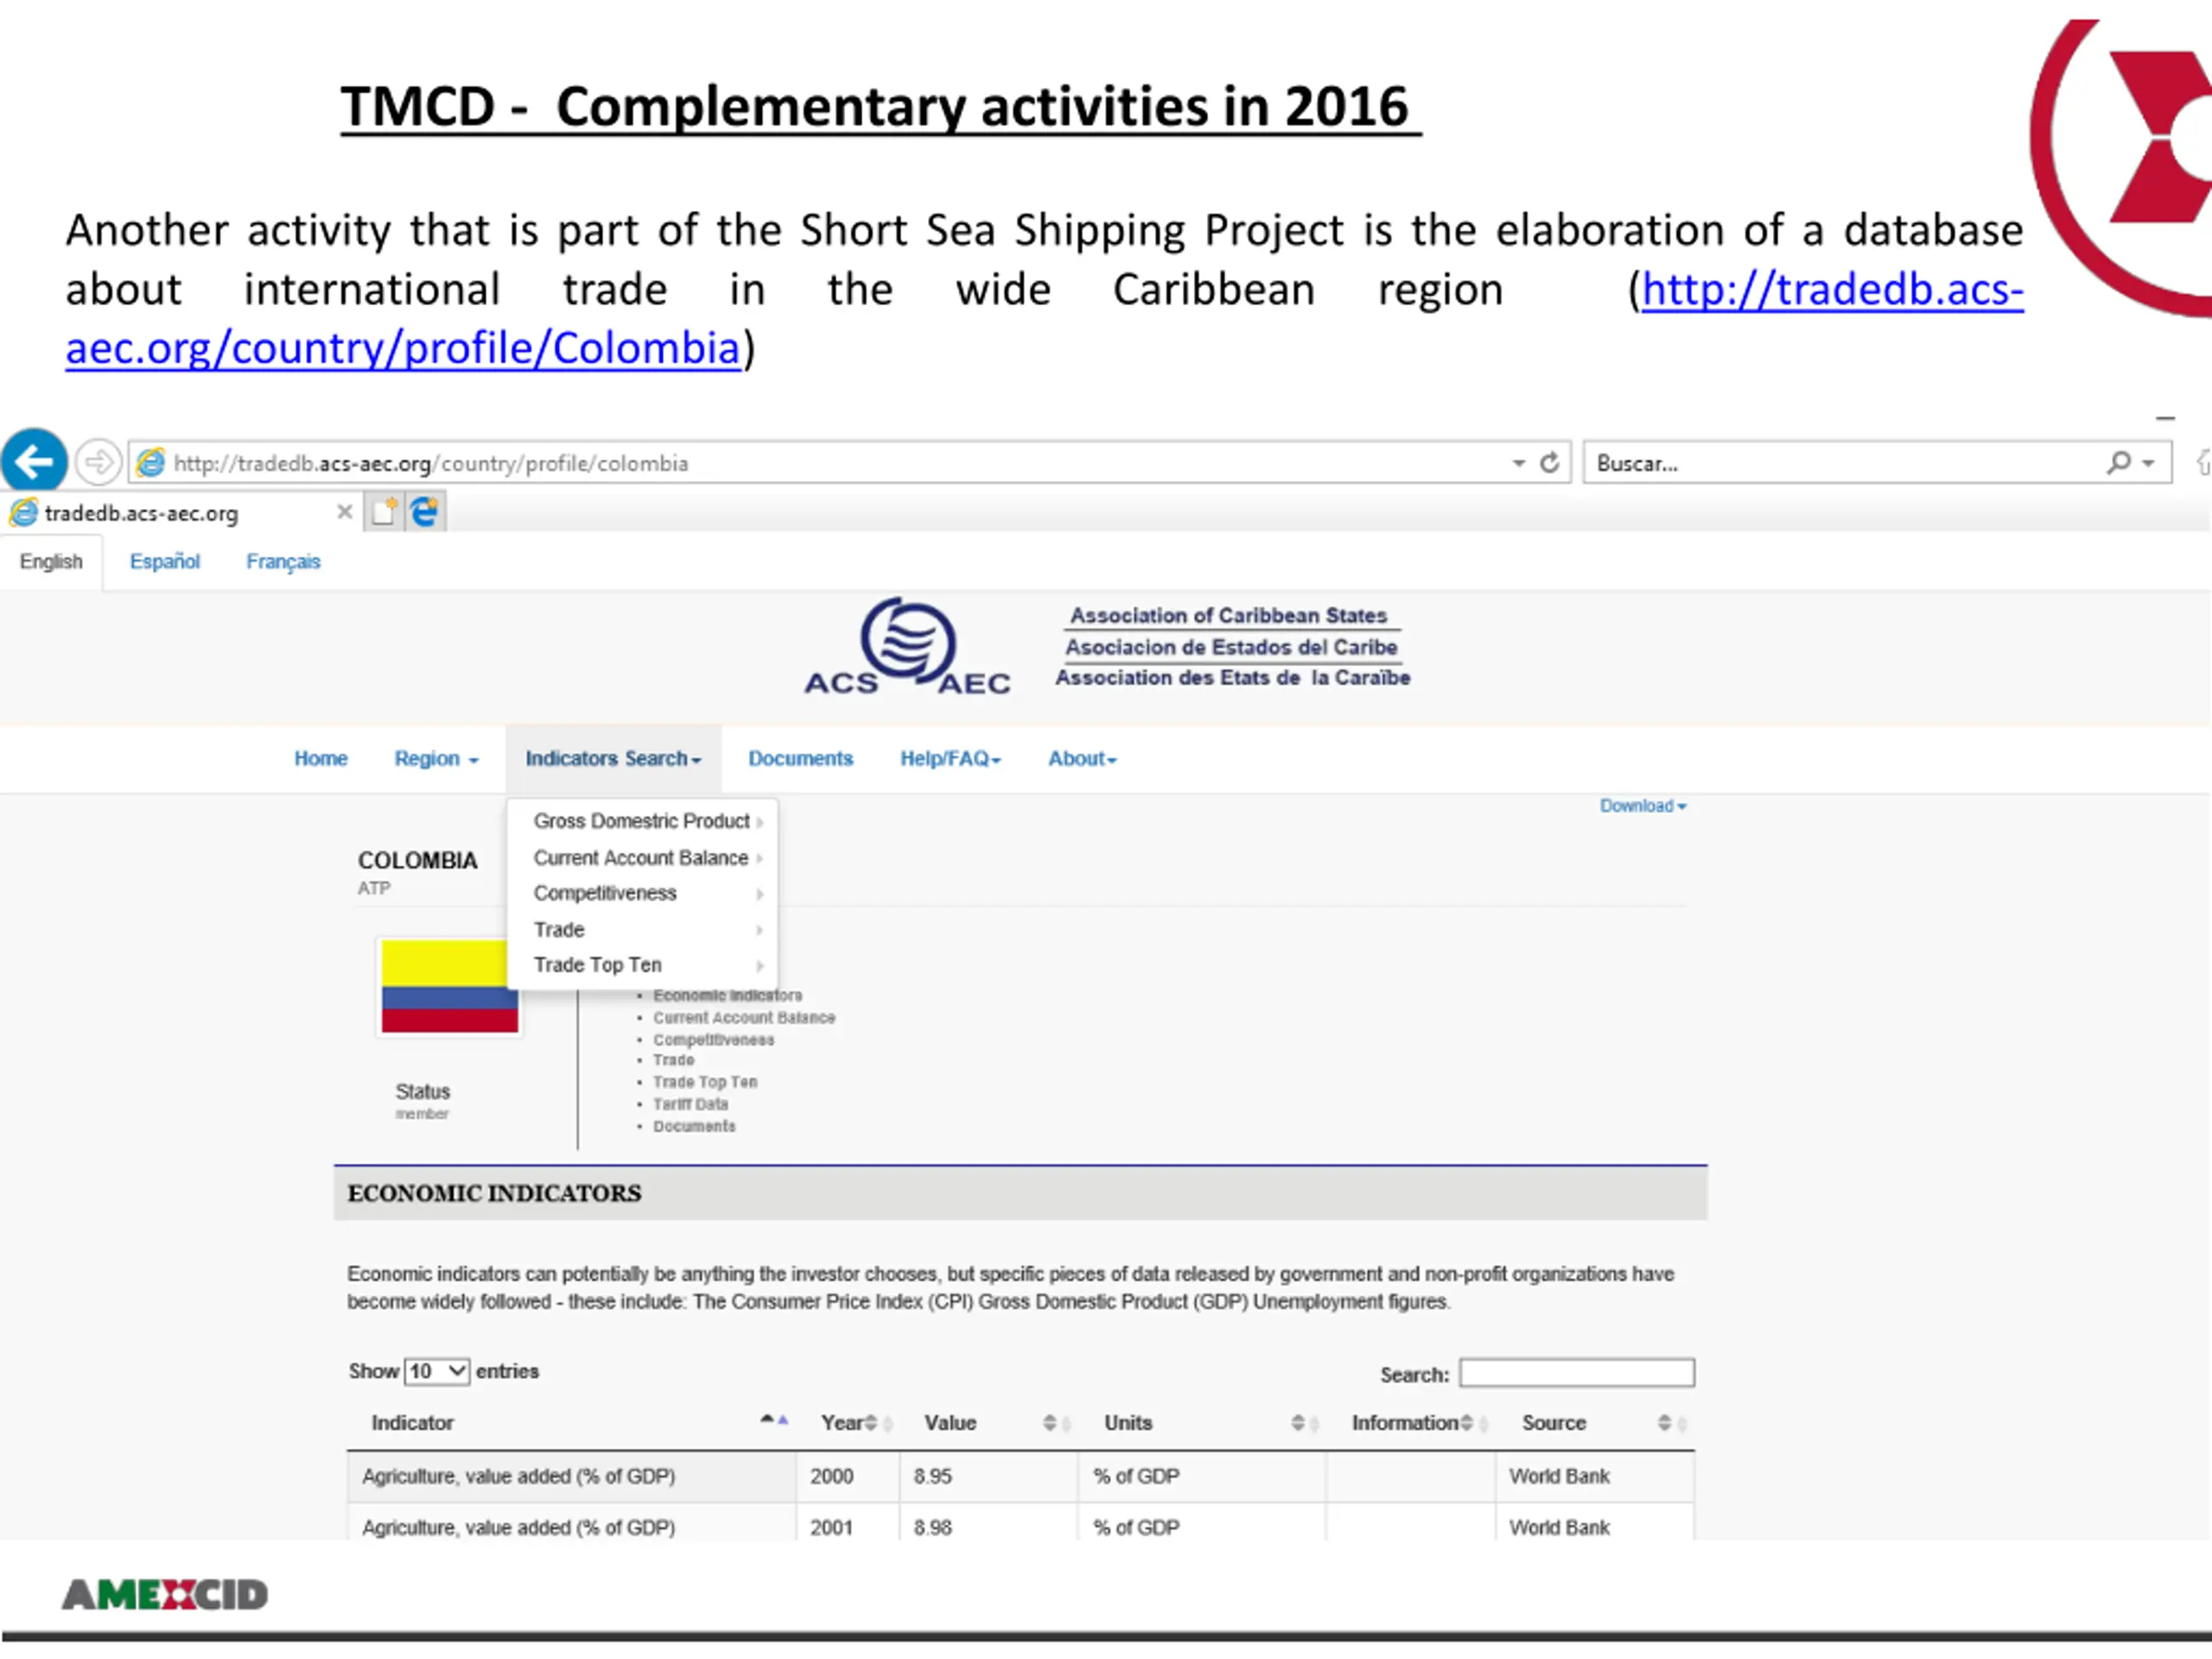Open the Show entries count dropdown
This screenshot has height=1659, width=2212.
pyautogui.click(x=437, y=1371)
